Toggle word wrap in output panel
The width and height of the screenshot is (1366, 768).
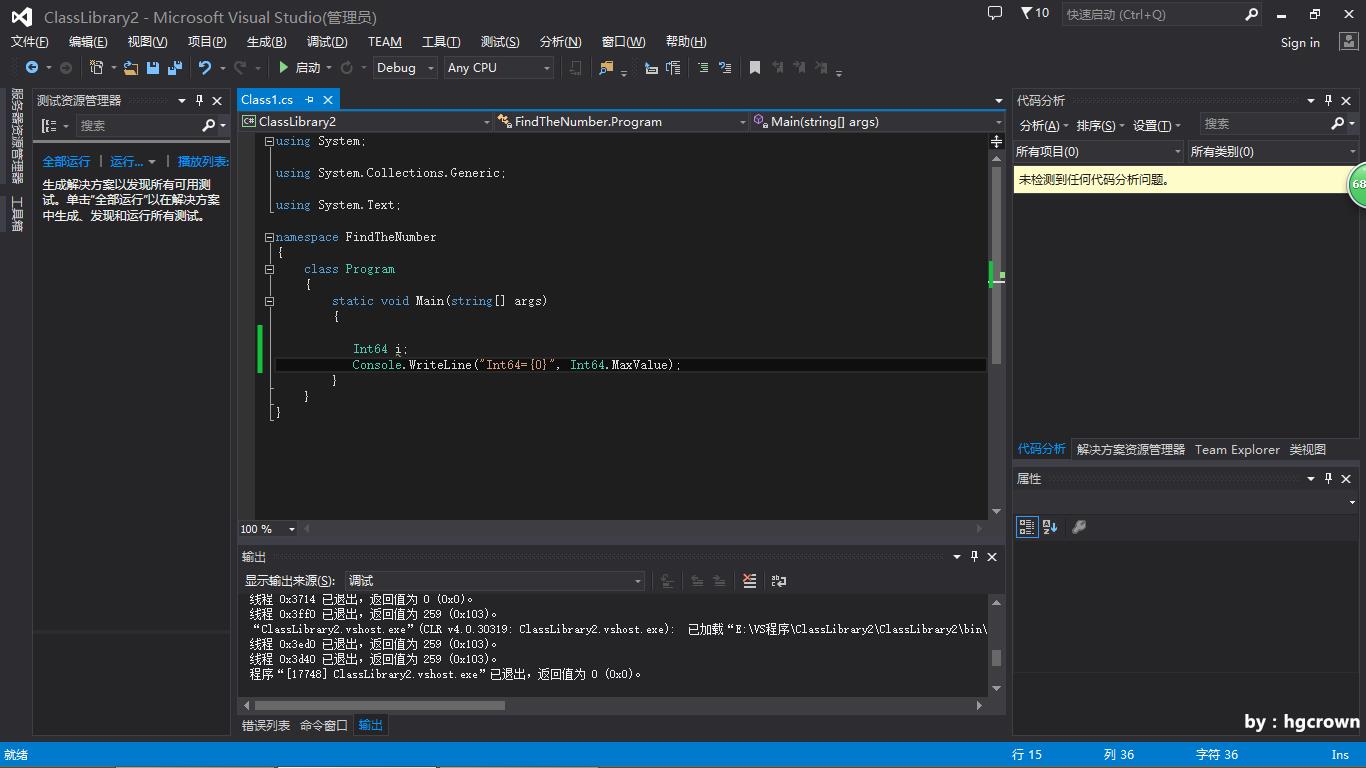tap(779, 580)
